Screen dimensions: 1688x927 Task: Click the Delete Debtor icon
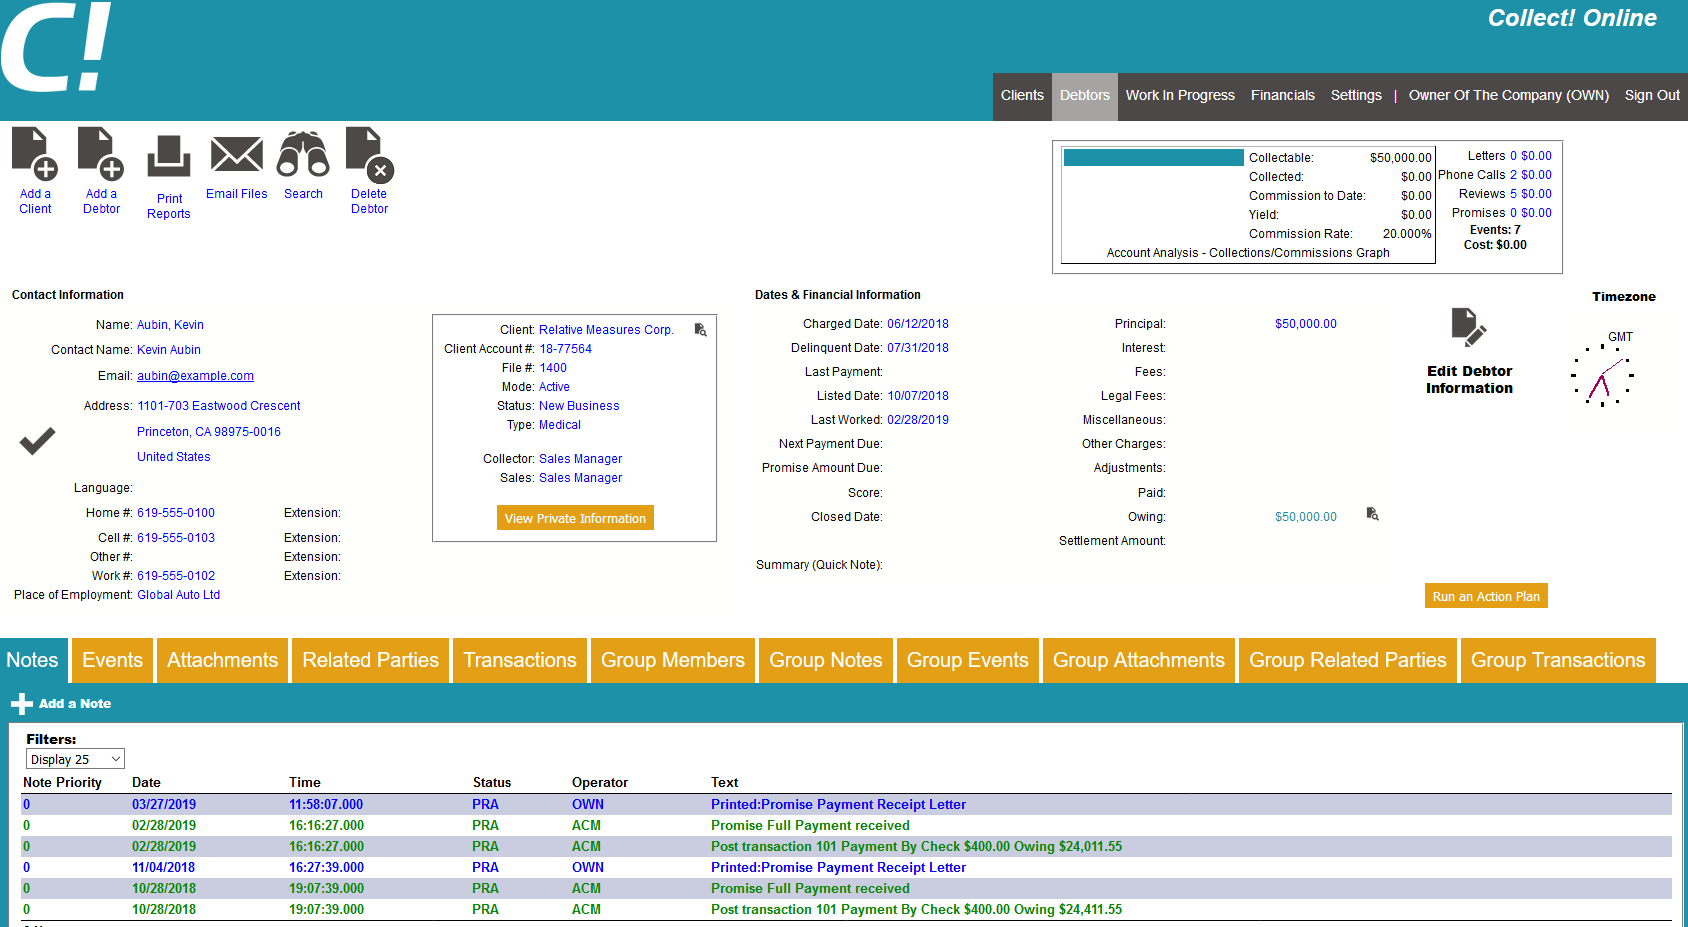coord(369,154)
